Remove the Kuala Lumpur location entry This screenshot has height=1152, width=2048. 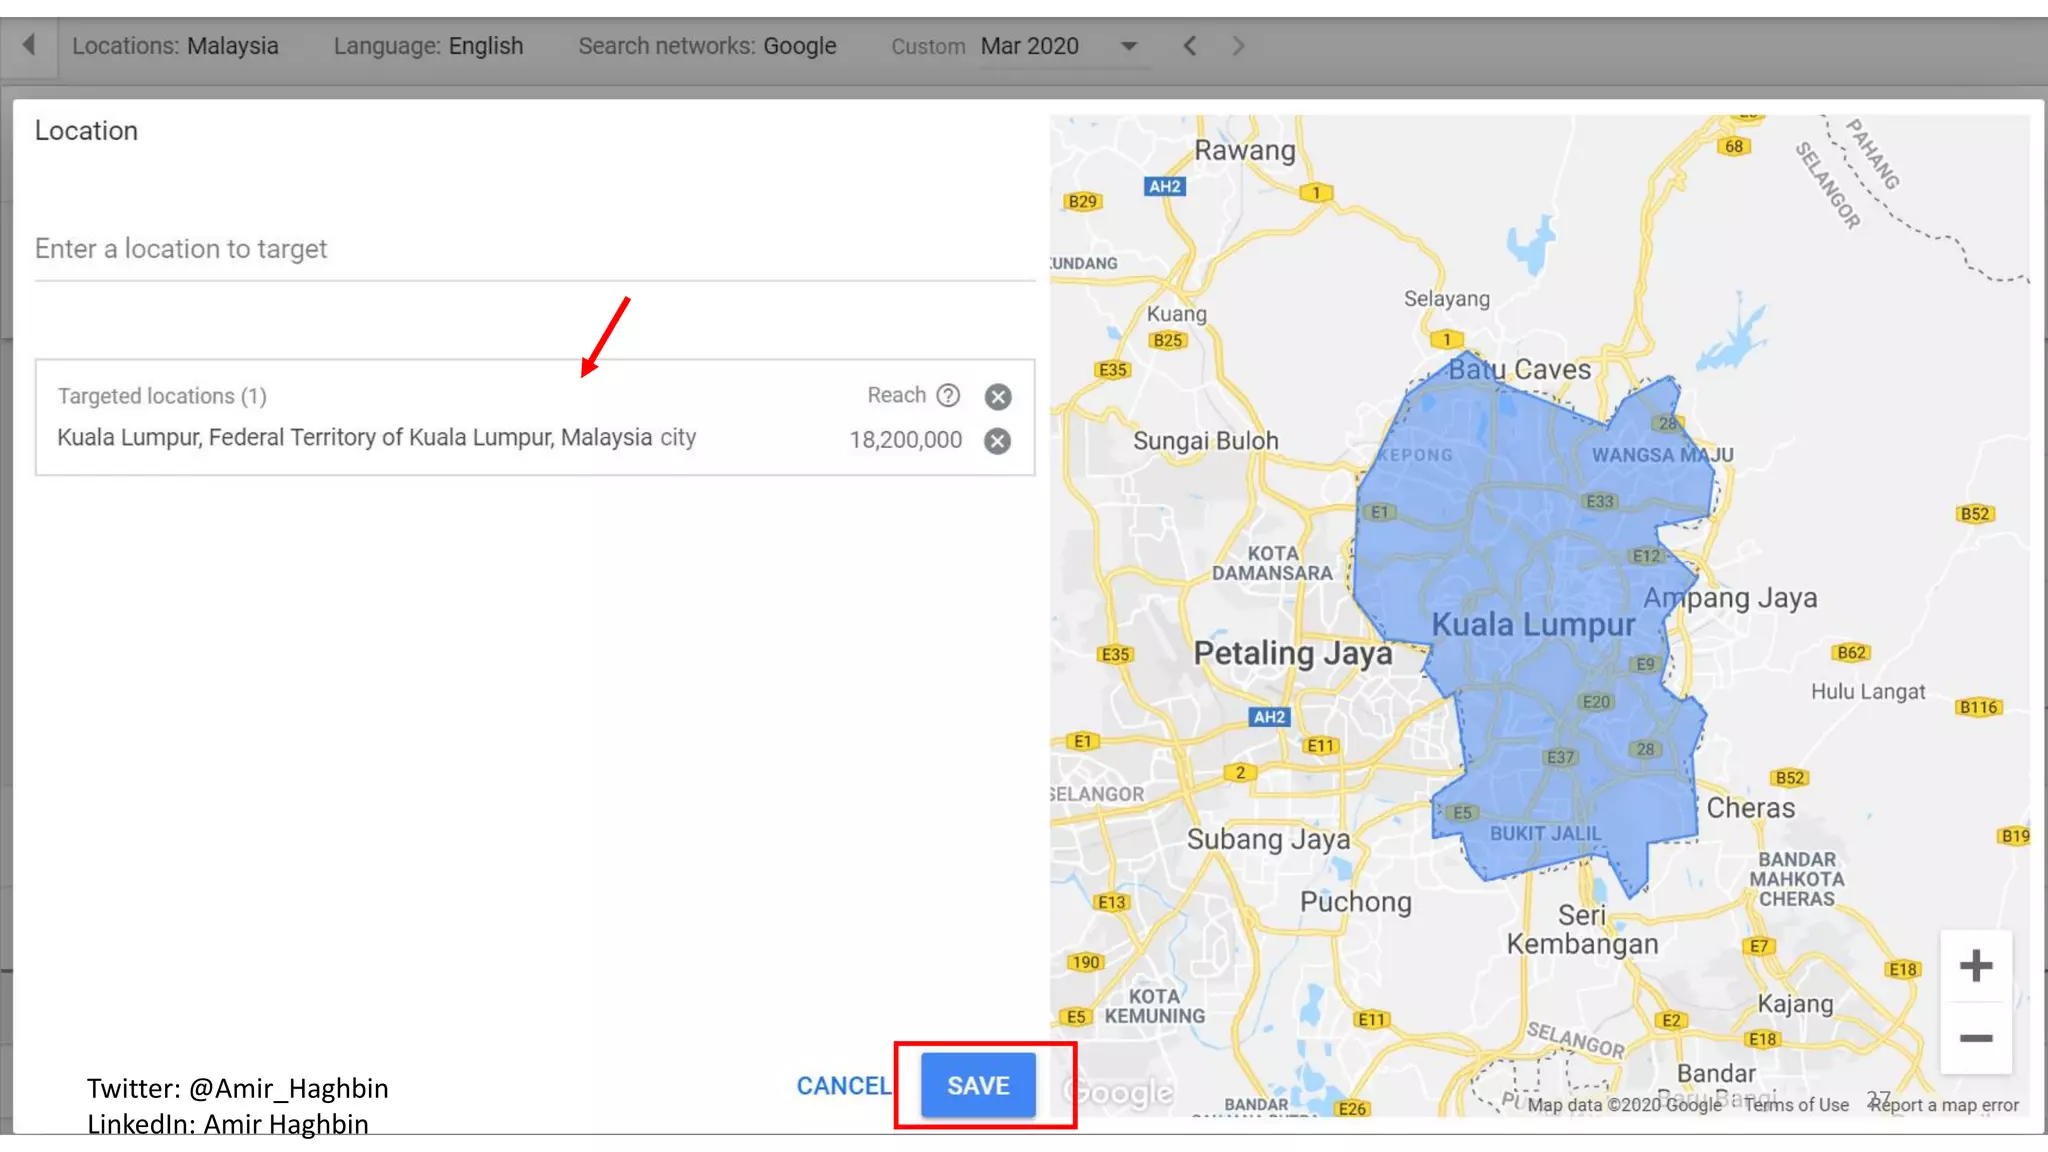click(x=997, y=441)
